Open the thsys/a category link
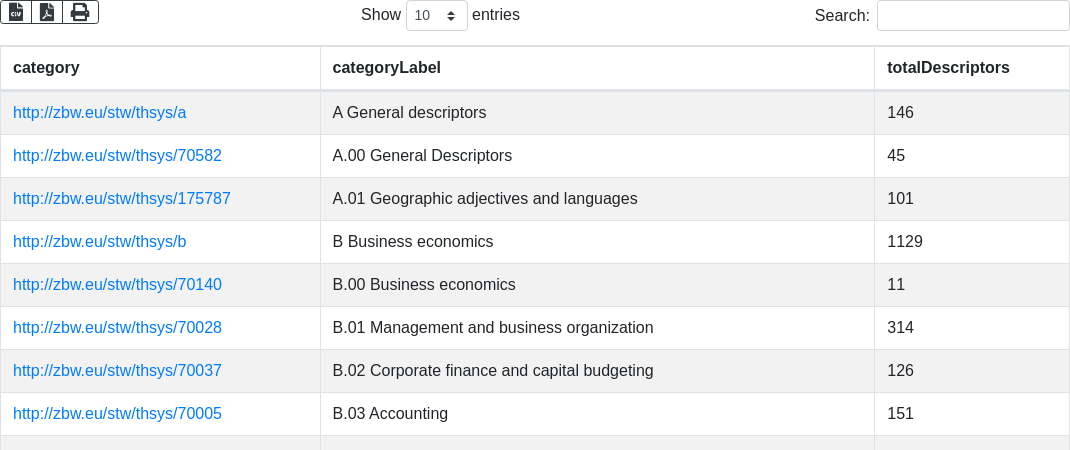This screenshot has width=1070, height=450. click(100, 113)
